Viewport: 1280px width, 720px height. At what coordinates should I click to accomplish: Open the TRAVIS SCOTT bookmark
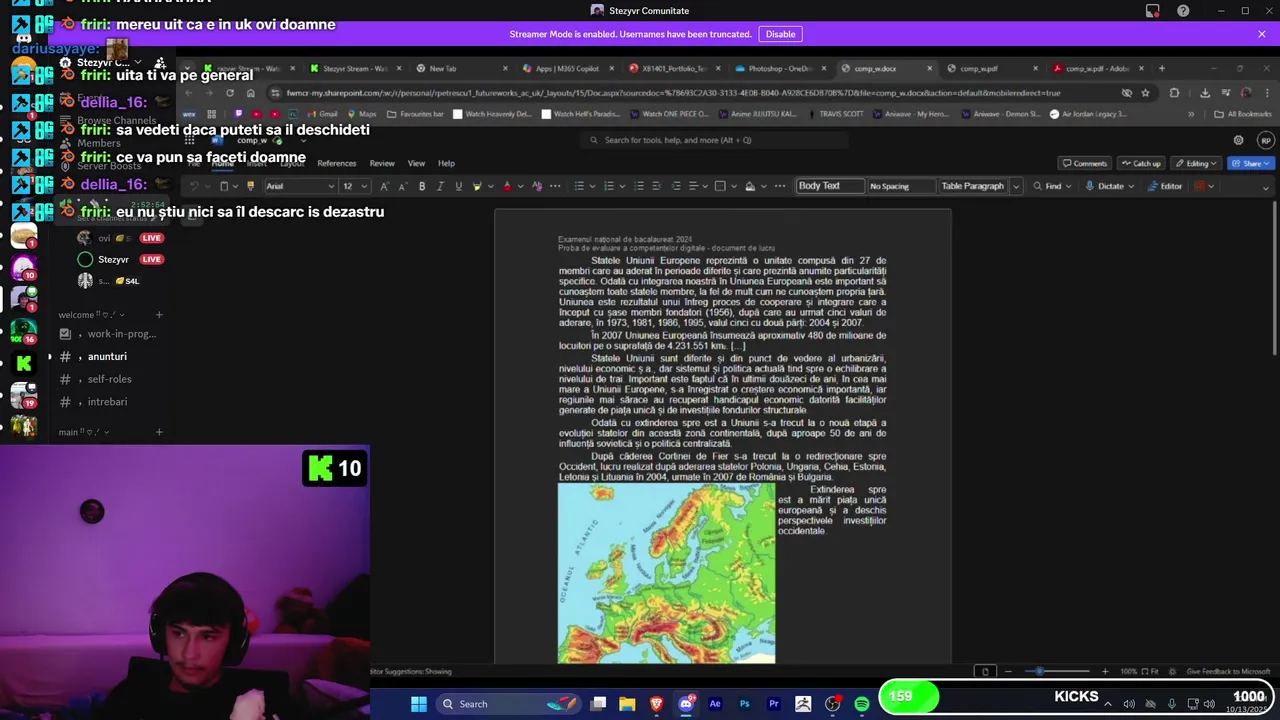pyautogui.click(x=835, y=114)
